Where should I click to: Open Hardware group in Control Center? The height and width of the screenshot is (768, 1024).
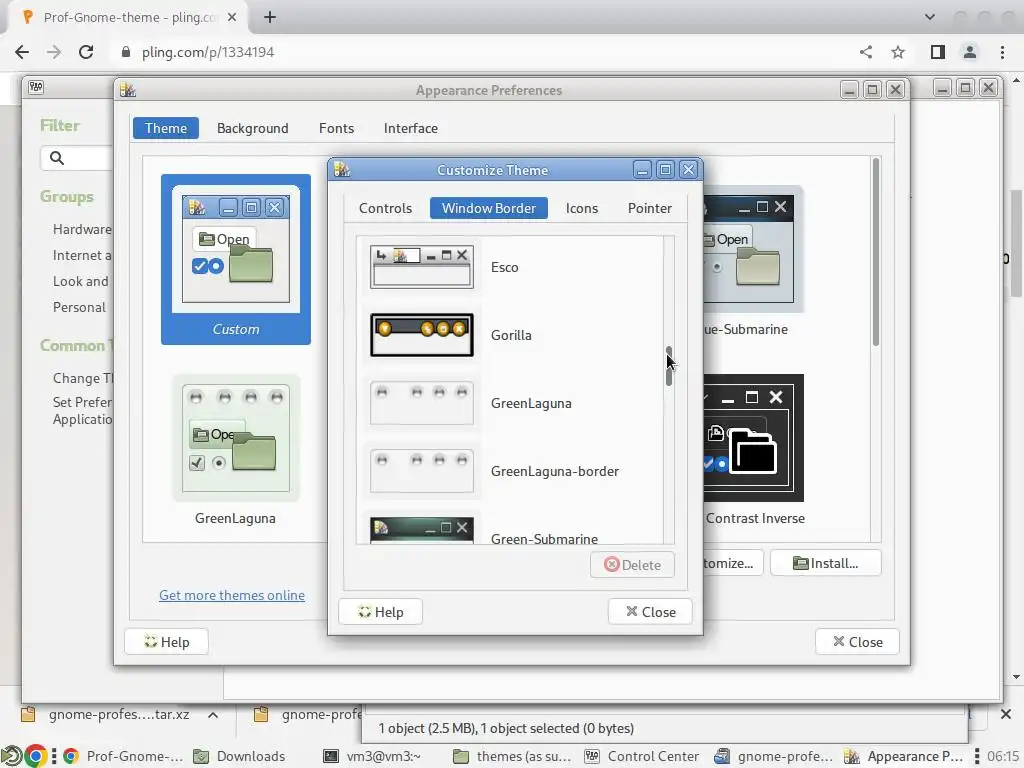[82, 229]
